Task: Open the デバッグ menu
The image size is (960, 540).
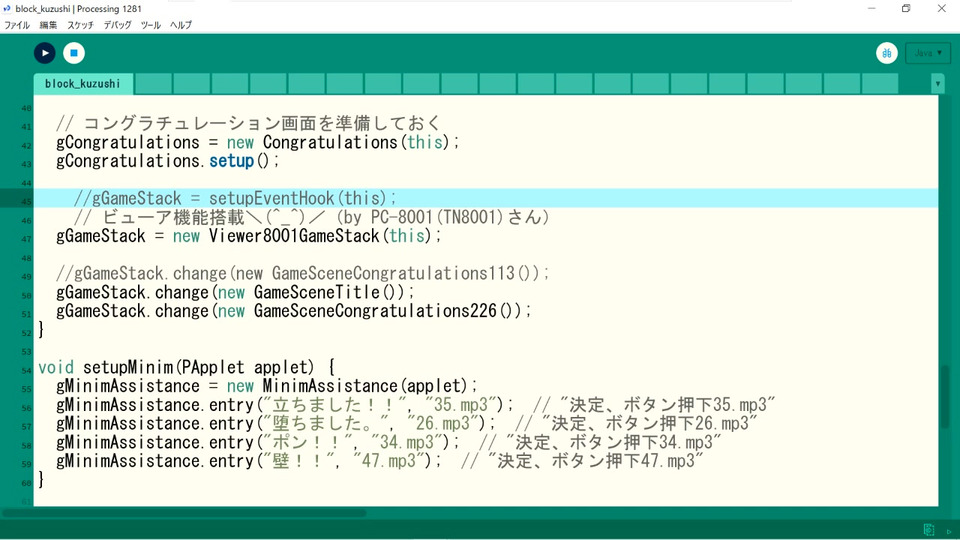Action: tap(117, 25)
